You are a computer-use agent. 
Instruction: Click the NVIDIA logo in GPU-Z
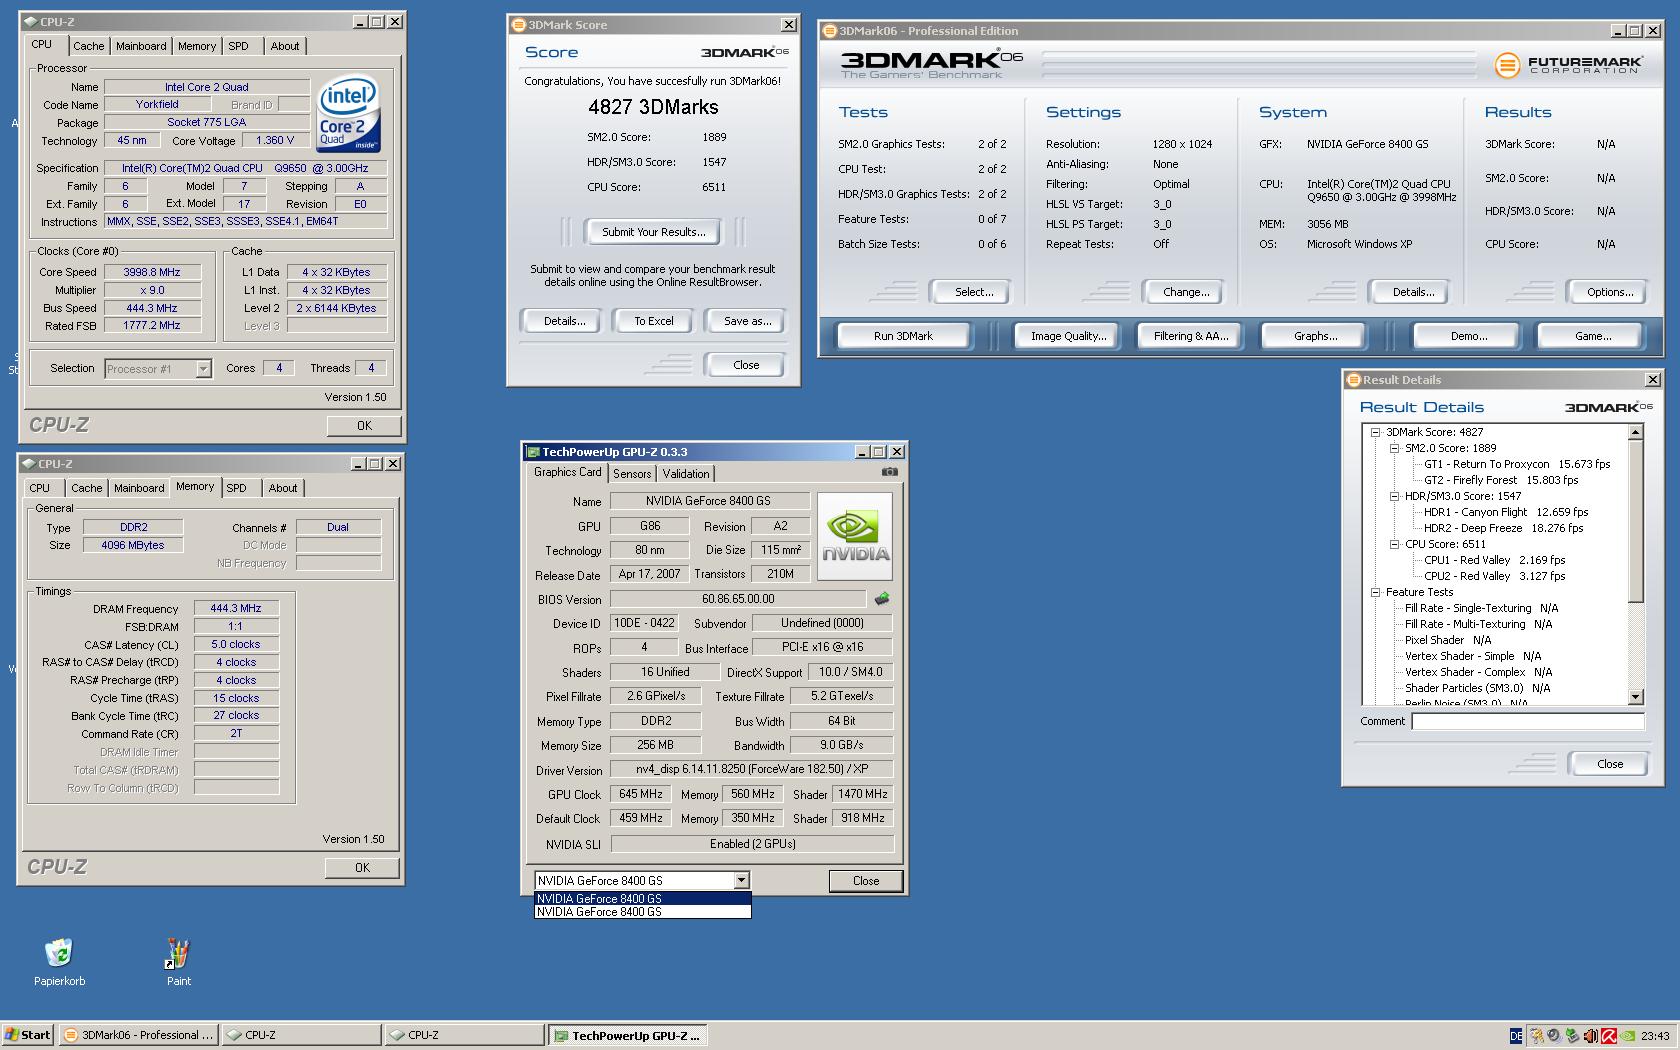(x=855, y=536)
